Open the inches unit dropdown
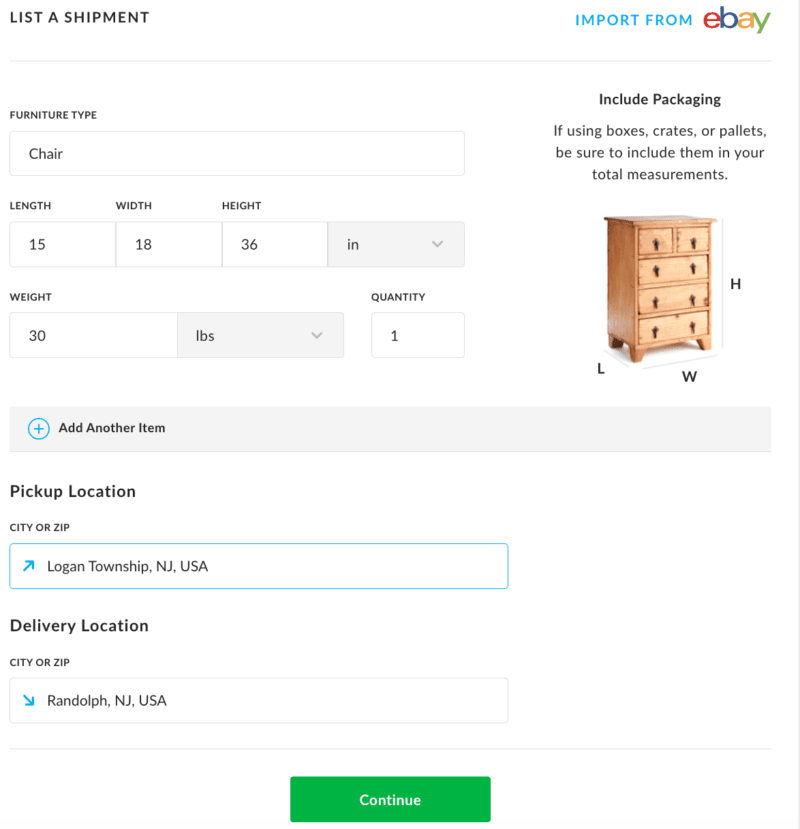 tap(395, 244)
